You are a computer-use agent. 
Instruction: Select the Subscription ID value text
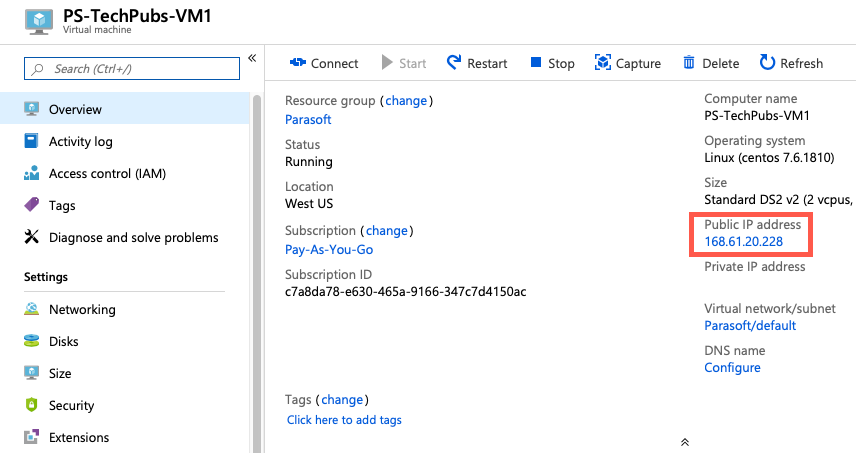pos(406,291)
